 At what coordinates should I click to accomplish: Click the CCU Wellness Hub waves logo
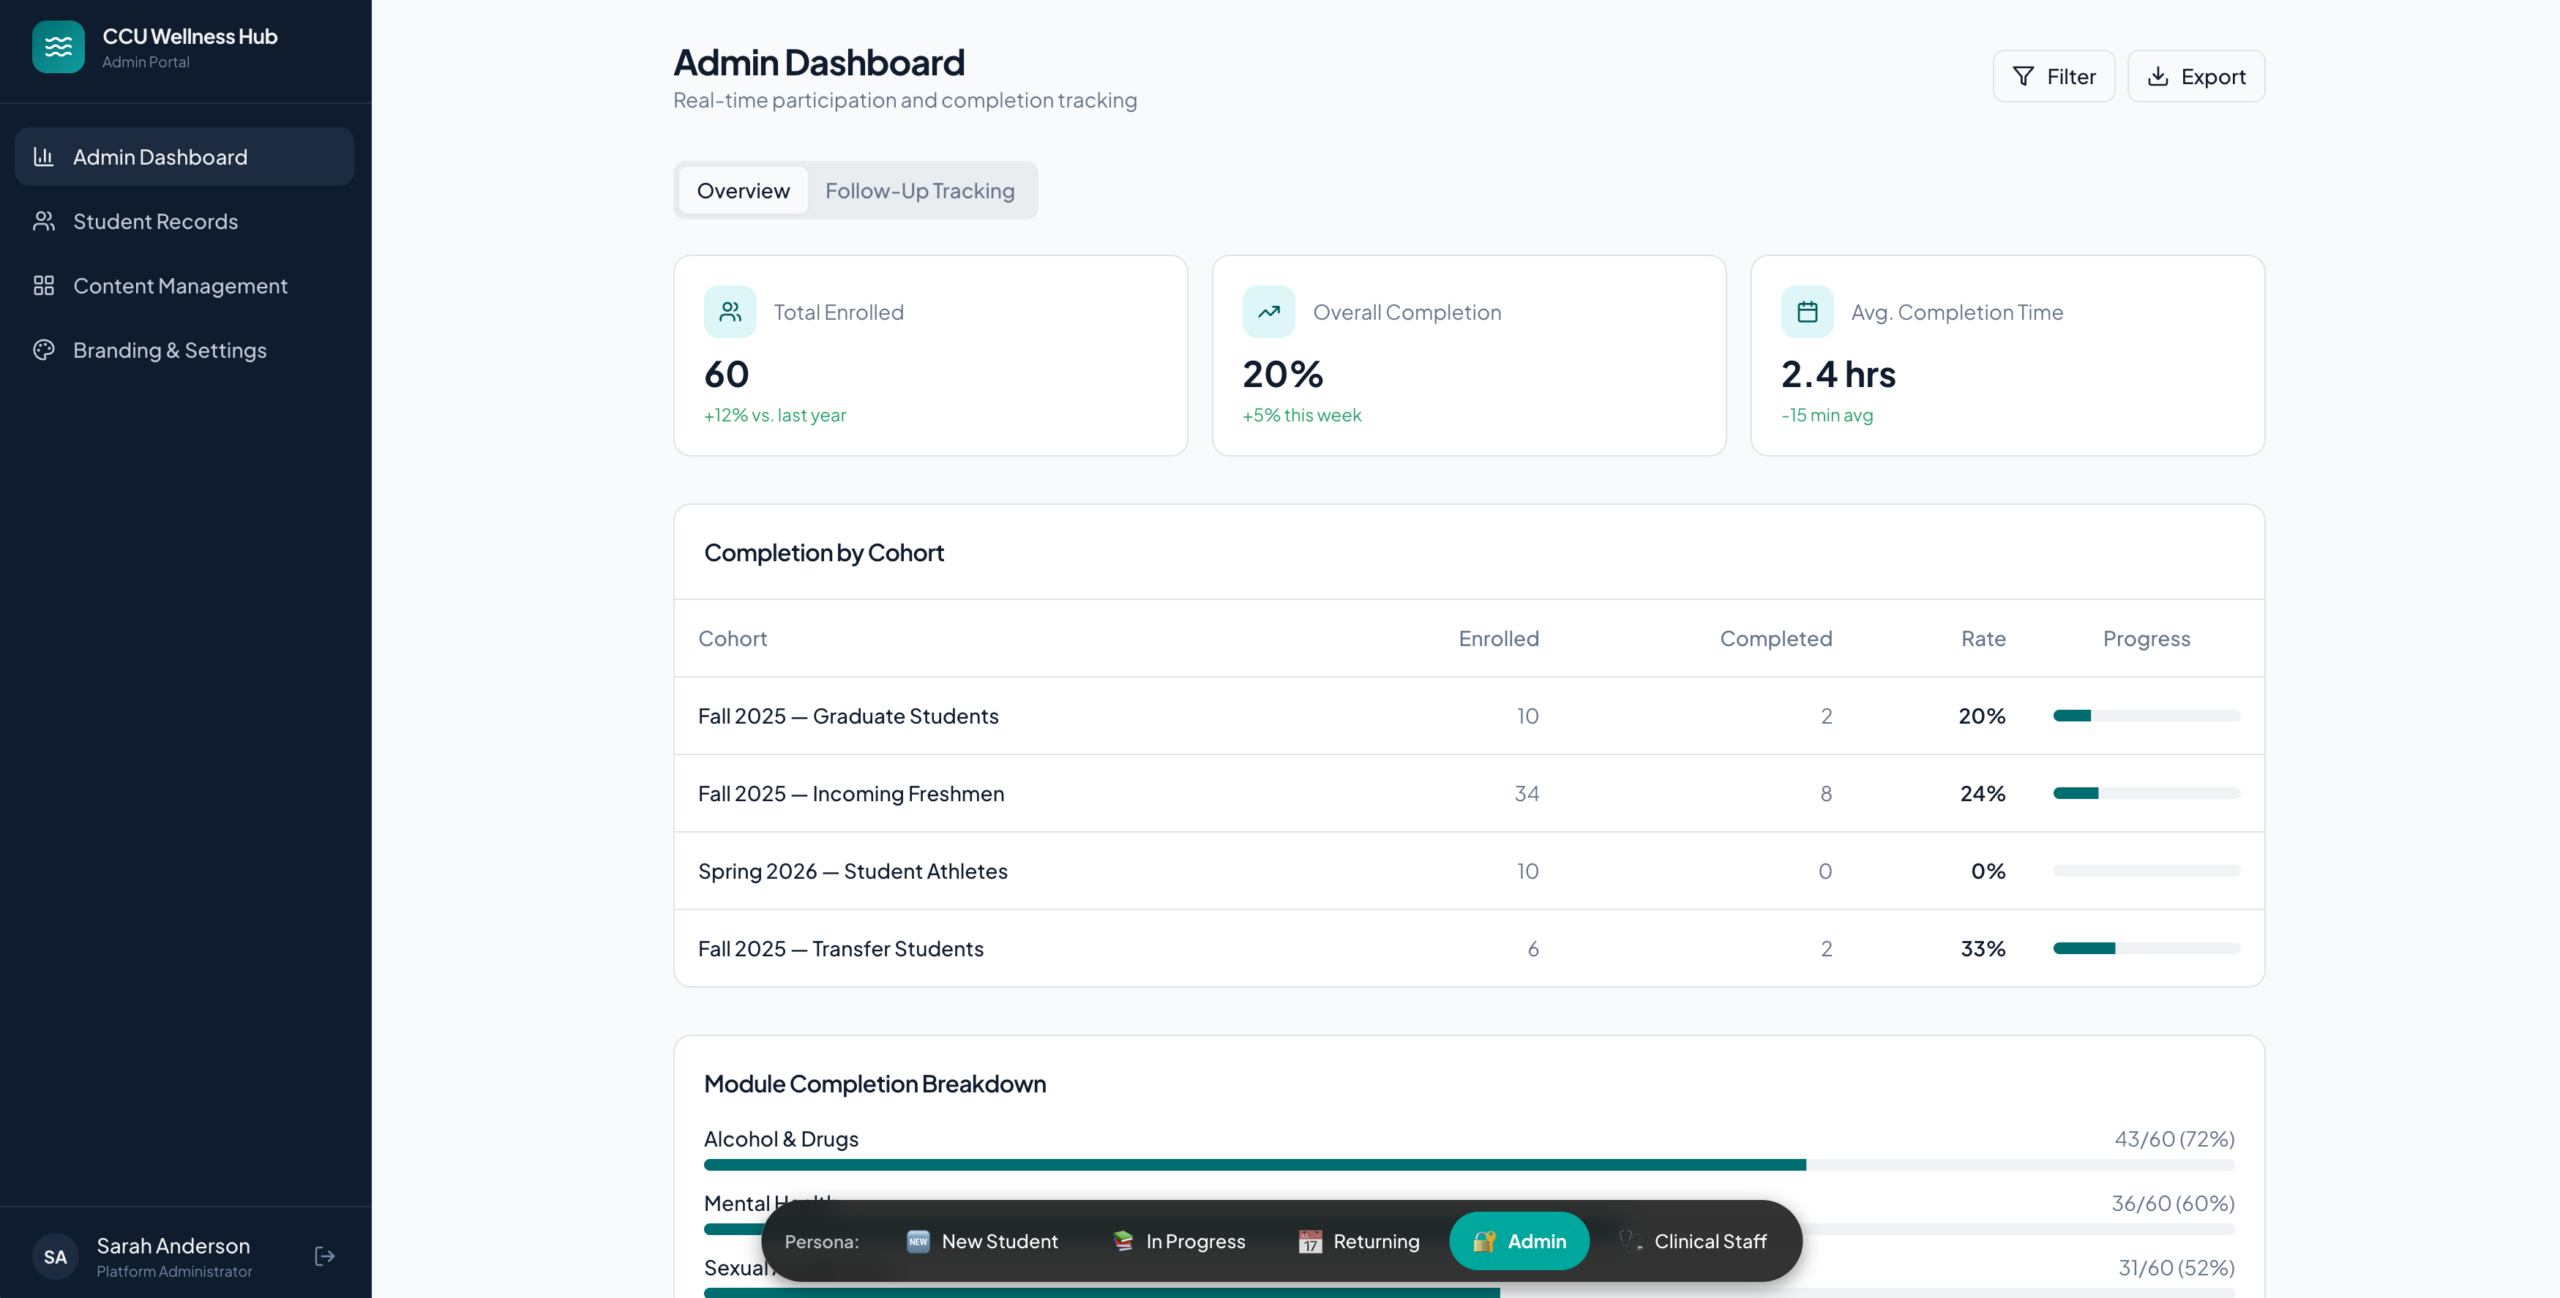click(58, 47)
